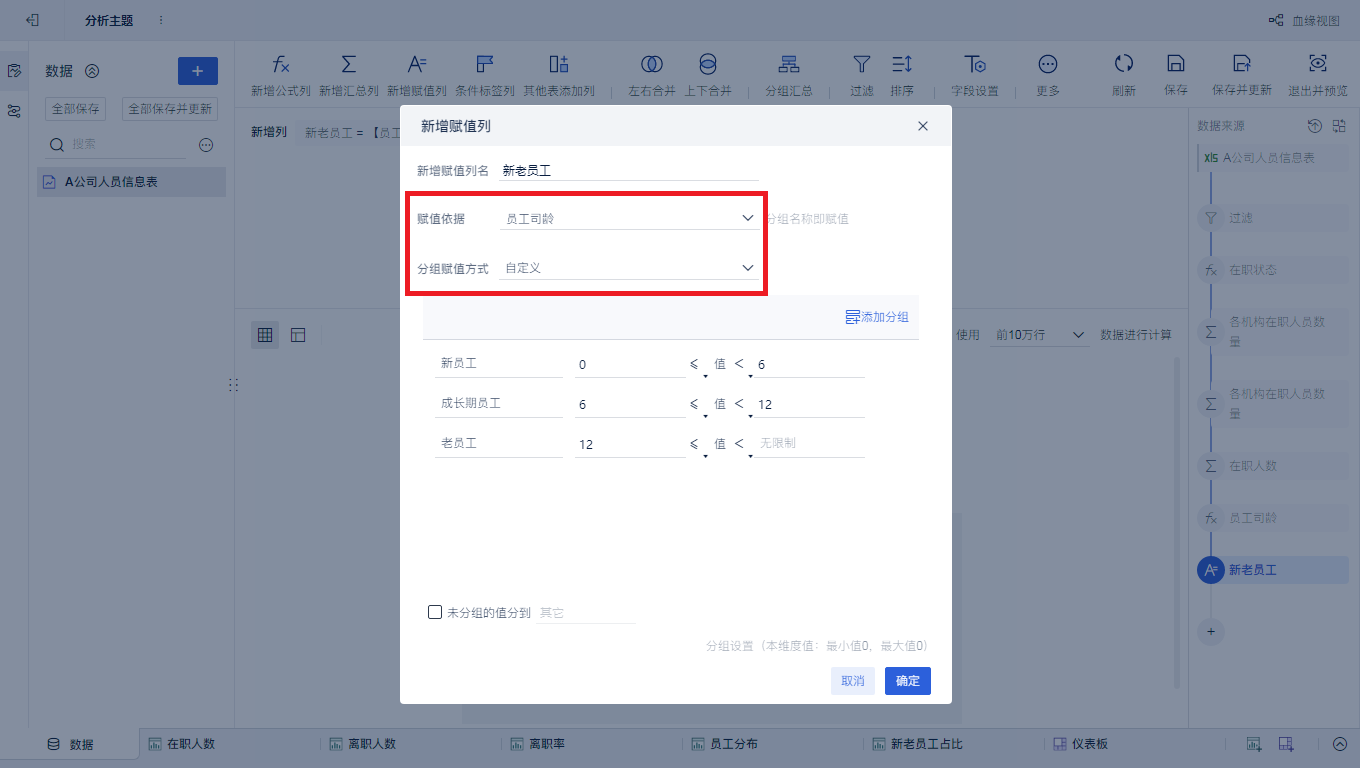This screenshot has width=1360, height=768.
Task: Close the 新增赋值列 dialog
Action: click(923, 126)
